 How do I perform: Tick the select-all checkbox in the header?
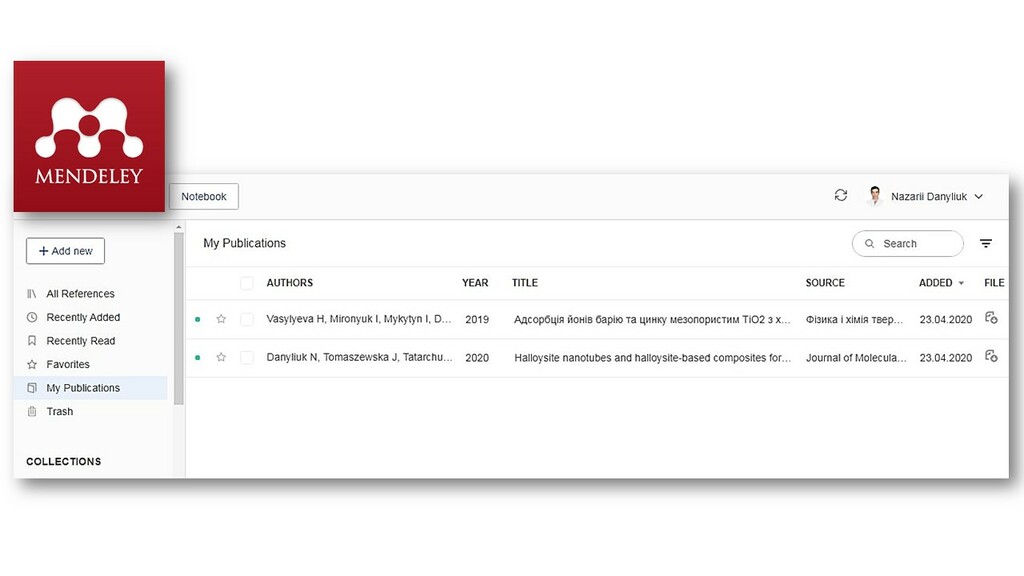pyautogui.click(x=247, y=283)
